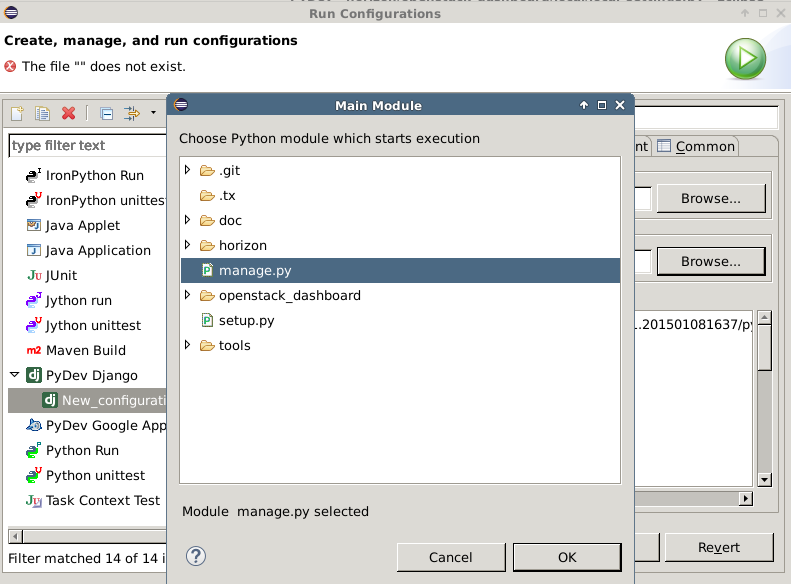Click vertical scrollbar down arrow
The image size is (791, 584).
click(765, 479)
